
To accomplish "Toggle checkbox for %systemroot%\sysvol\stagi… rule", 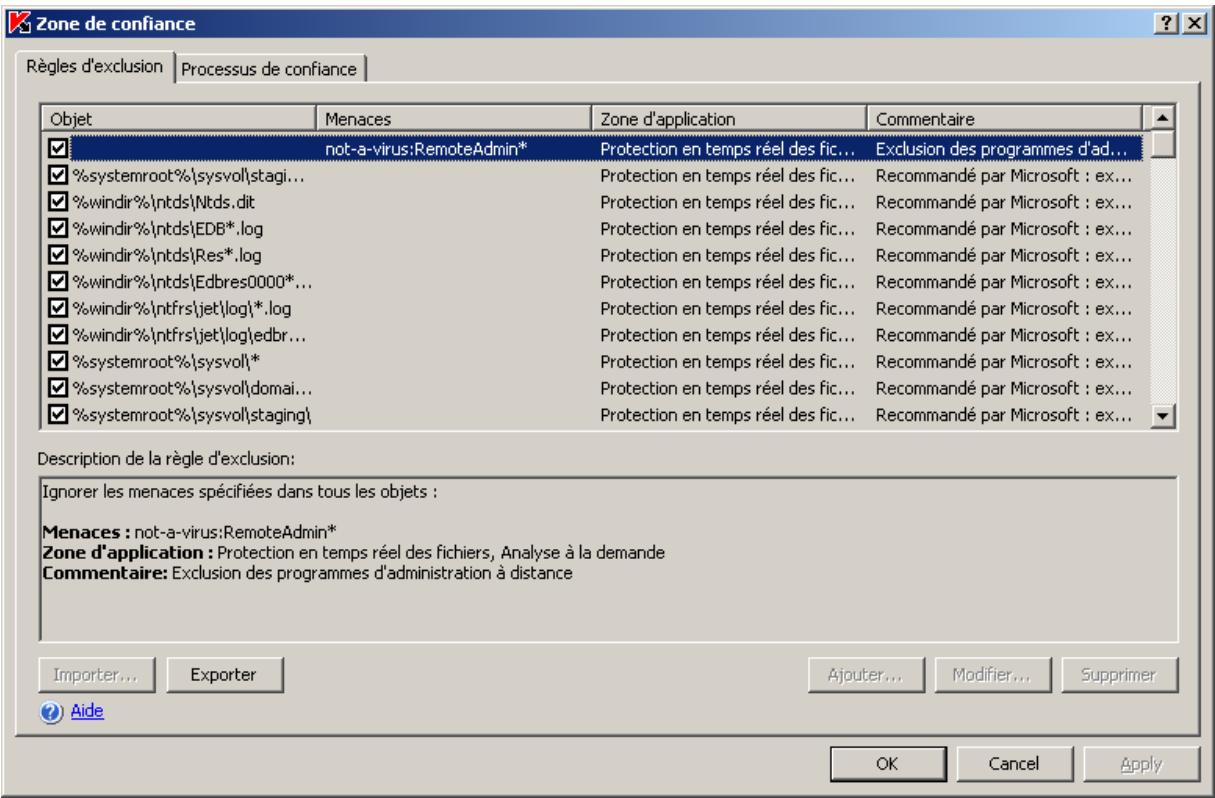I will 58,176.
